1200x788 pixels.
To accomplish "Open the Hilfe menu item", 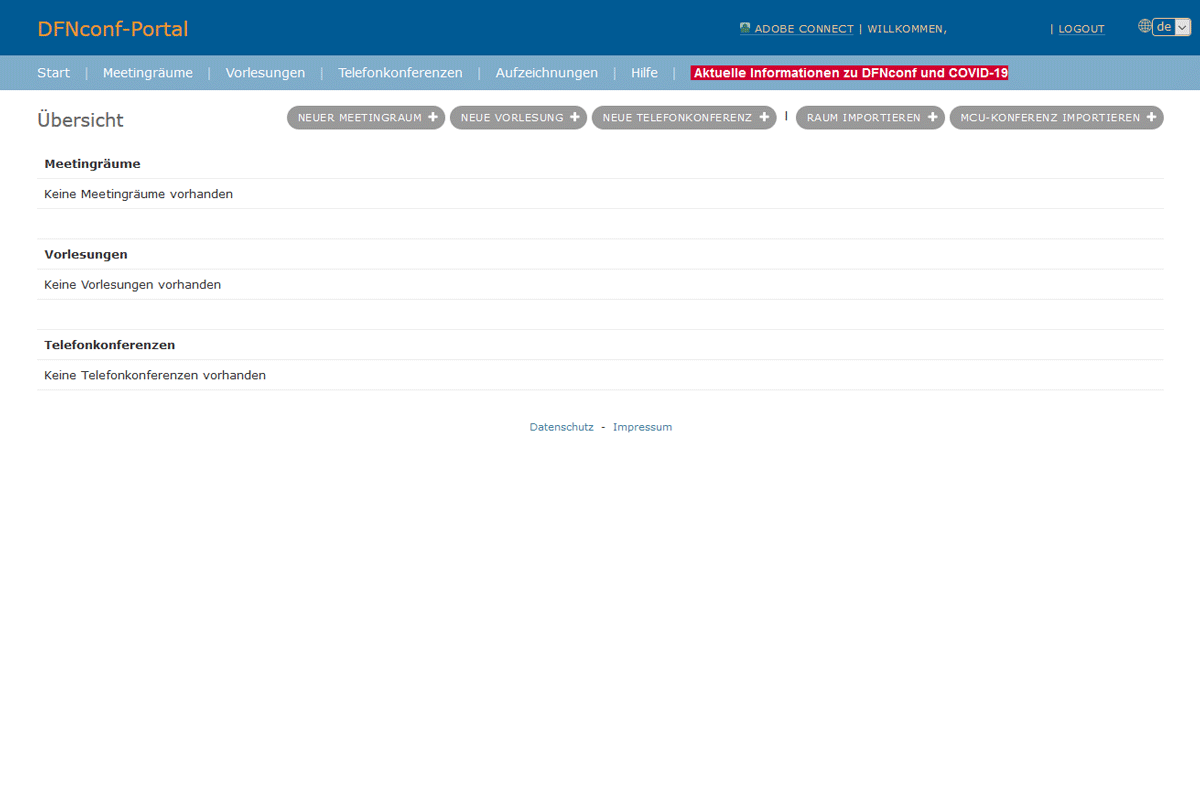I will [x=644, y=73].
